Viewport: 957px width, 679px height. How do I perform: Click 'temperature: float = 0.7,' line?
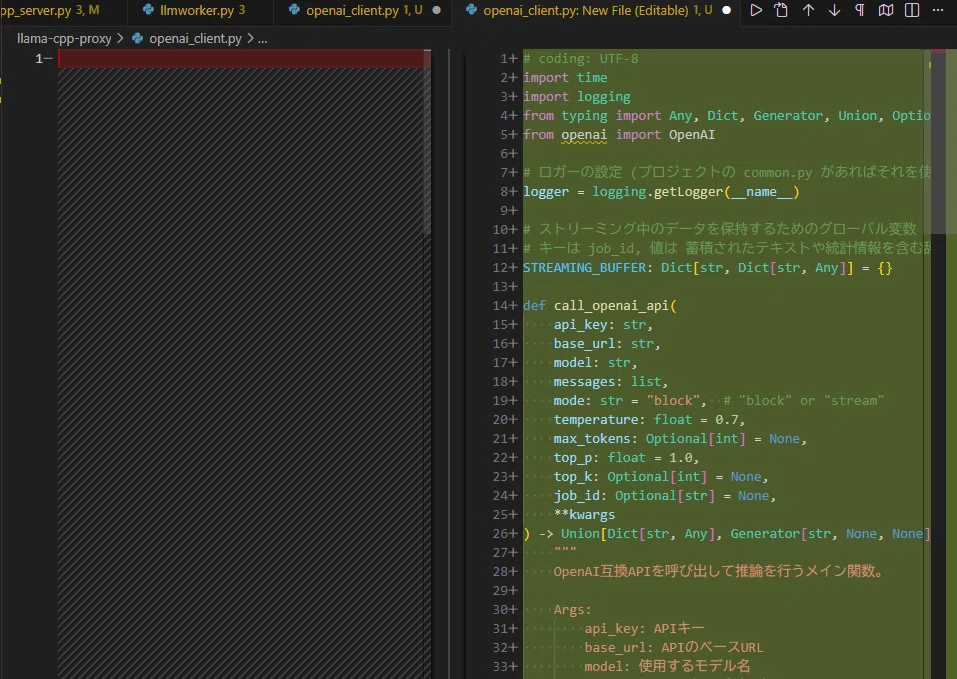pos(649,419)
